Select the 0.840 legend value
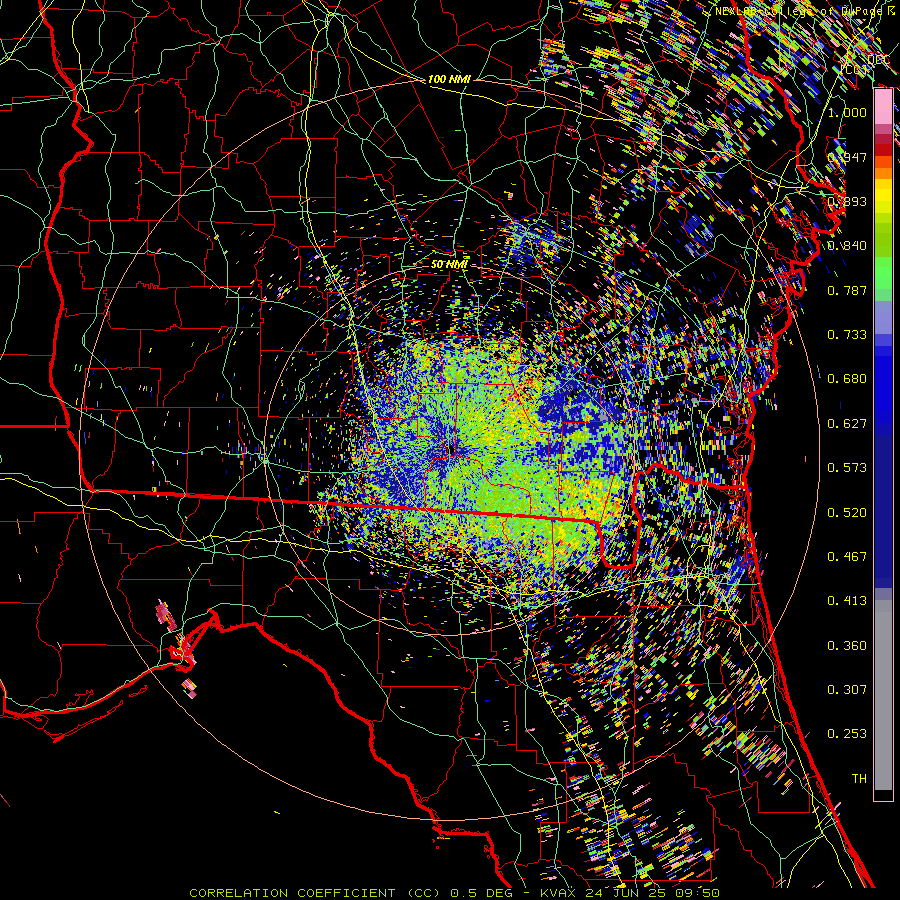Image resolution: width=900 pixels, height=900 pixels. [x=847, y=246]
